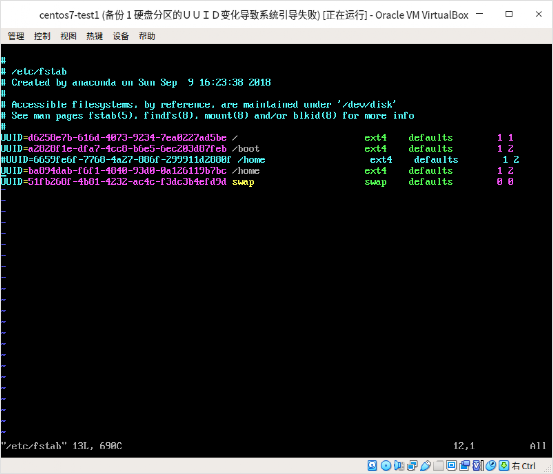Image resolution: width=553 pixels, height=474 pixels.
Task: Minimize the VirtualBox window
Action: [x=479, y=14]
